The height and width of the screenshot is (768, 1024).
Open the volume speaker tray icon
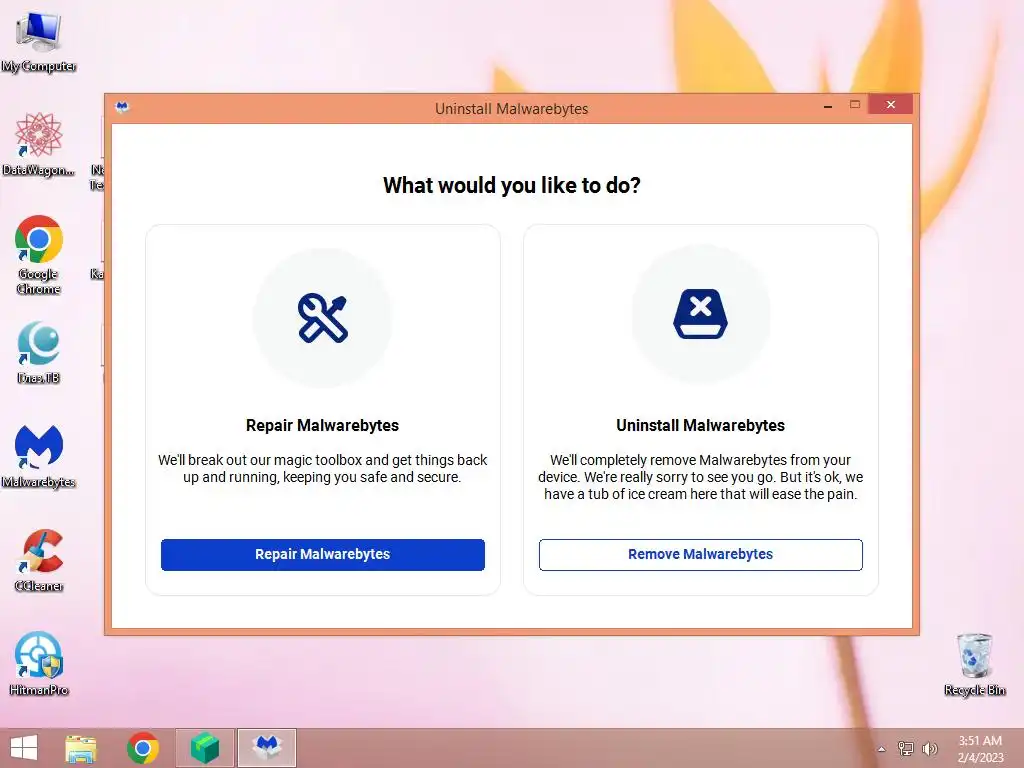point(929,748)
